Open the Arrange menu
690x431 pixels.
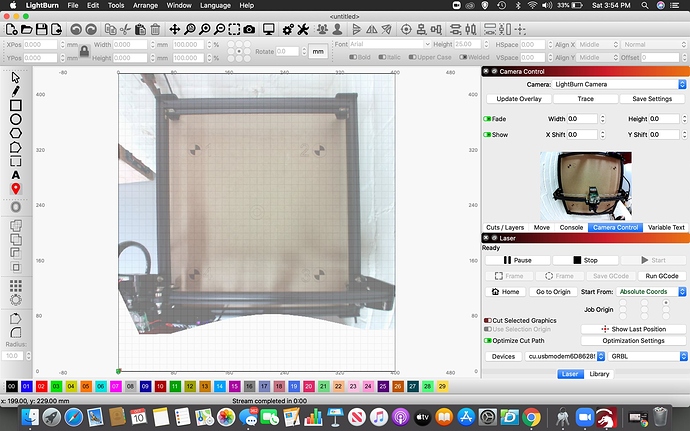click(x=145, y=5)
